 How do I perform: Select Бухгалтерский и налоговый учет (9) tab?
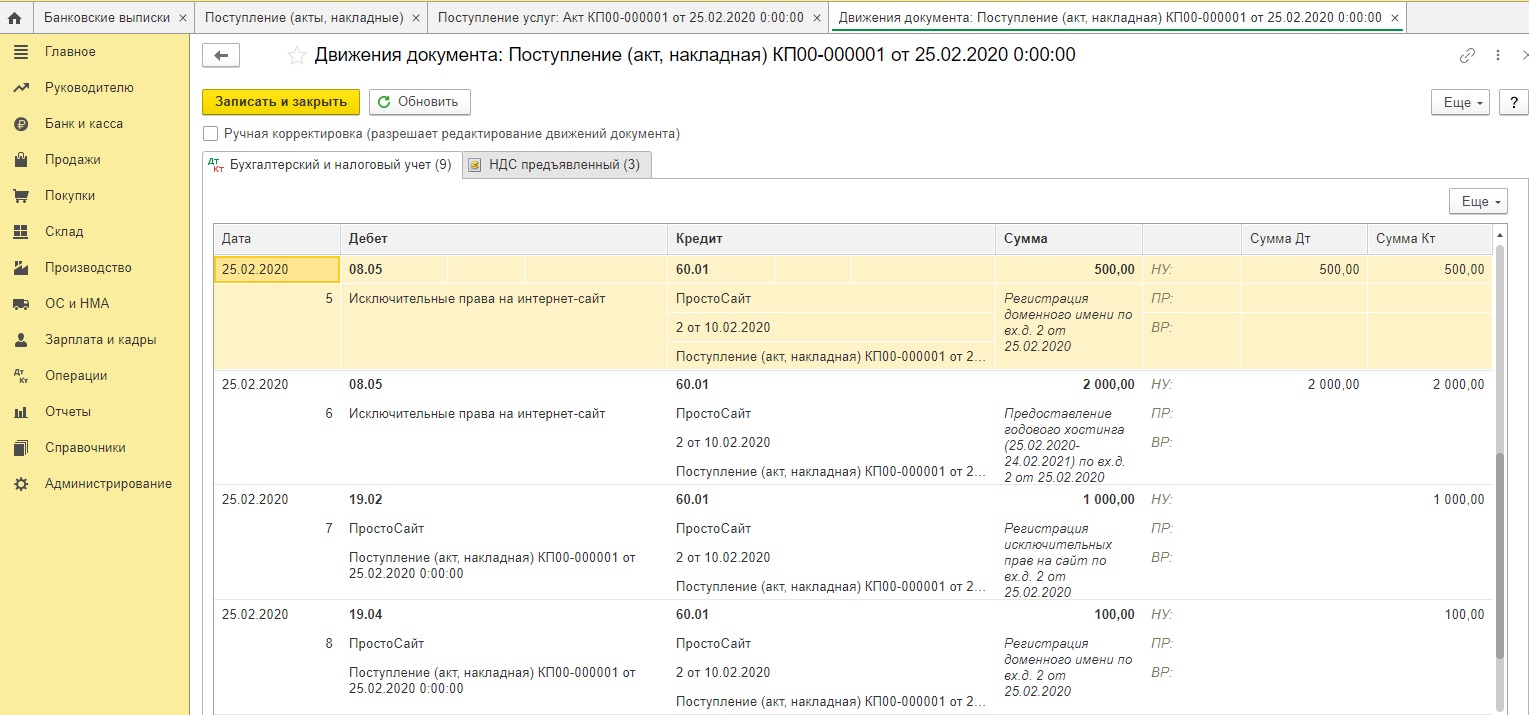pyautogui.click(x=332, y=165)
